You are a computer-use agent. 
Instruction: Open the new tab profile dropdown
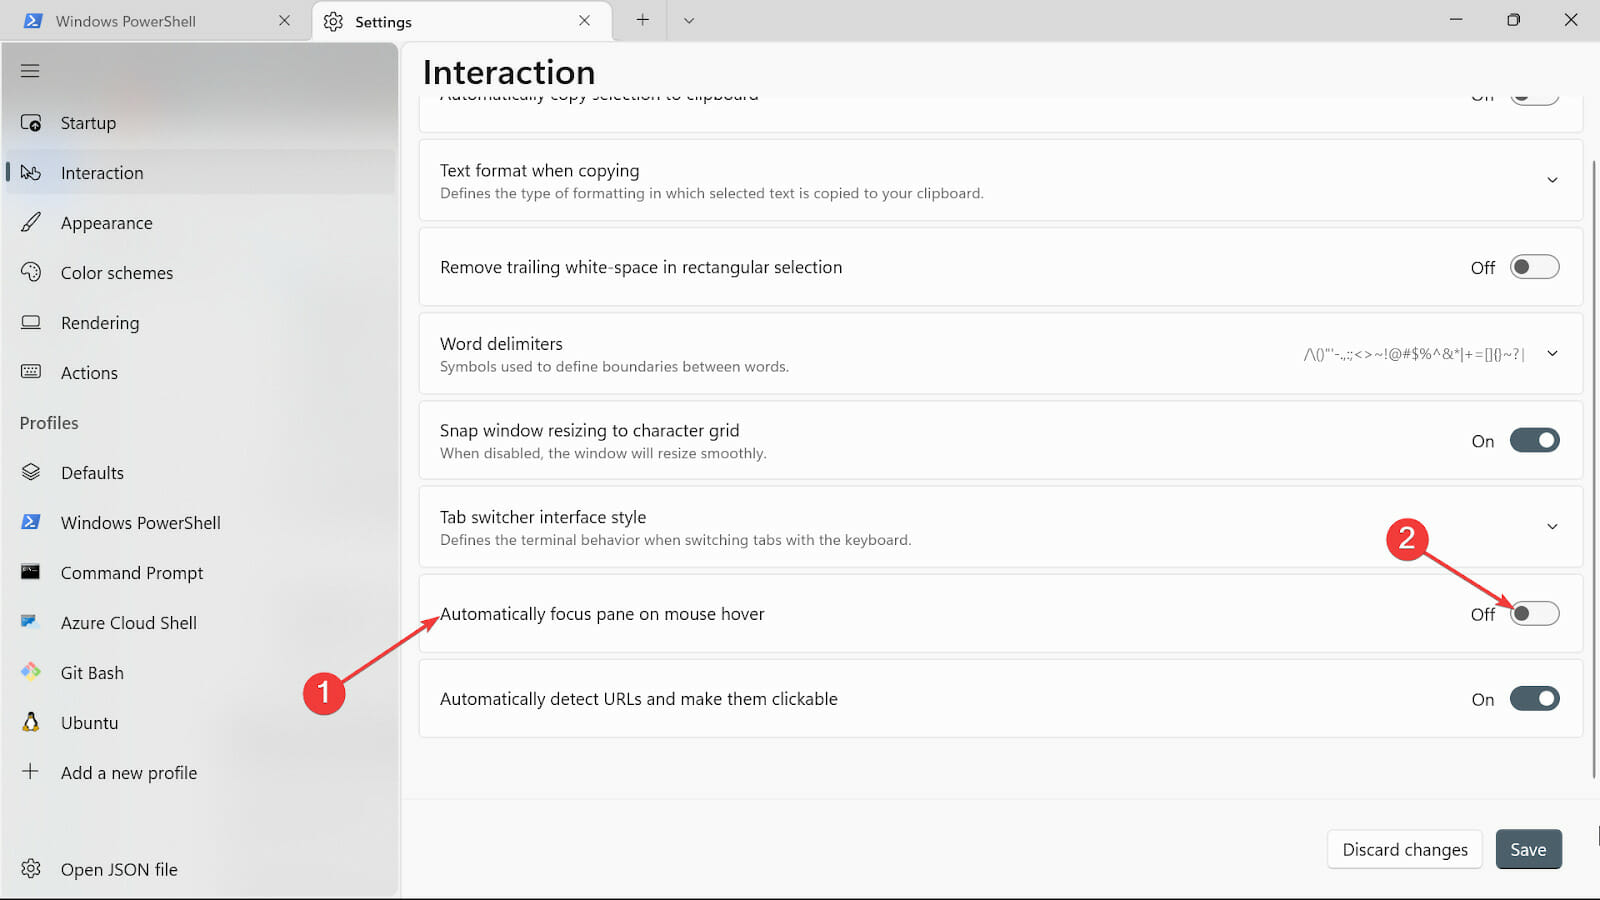(x=689, y=20)
